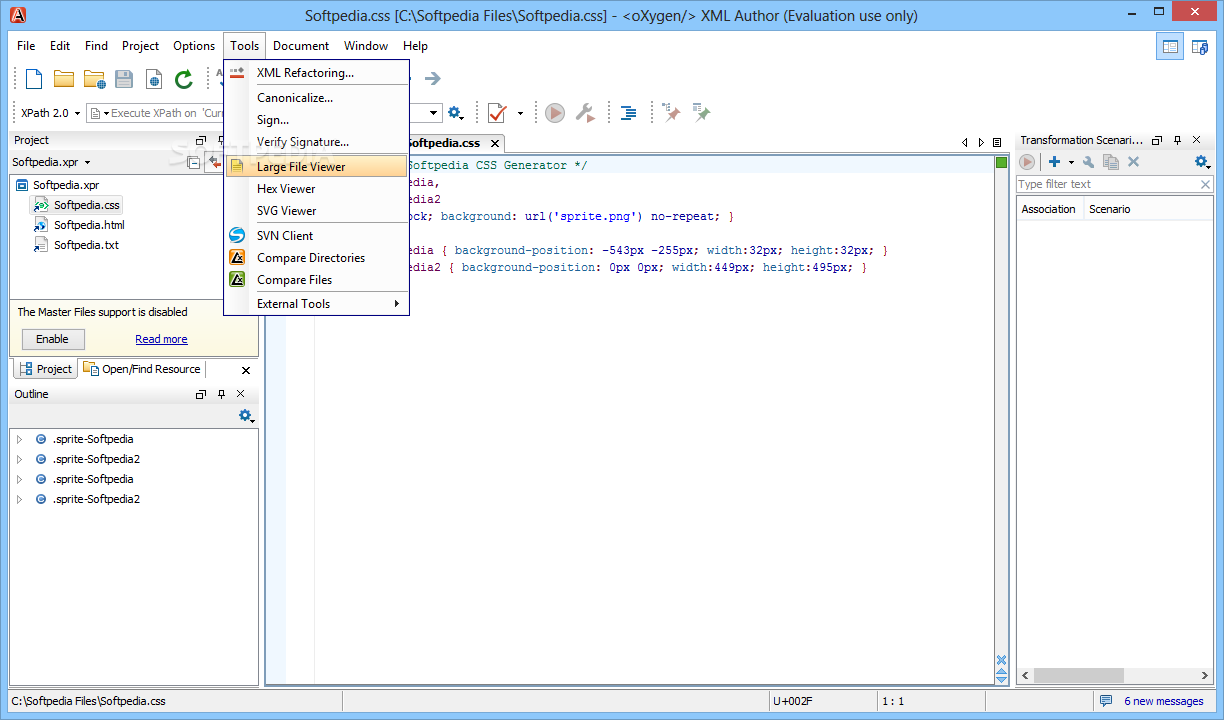This screenshot has width=1224, height=720.
Task: Click the red pushpin toolbar icon
Action: click(672, 113)
